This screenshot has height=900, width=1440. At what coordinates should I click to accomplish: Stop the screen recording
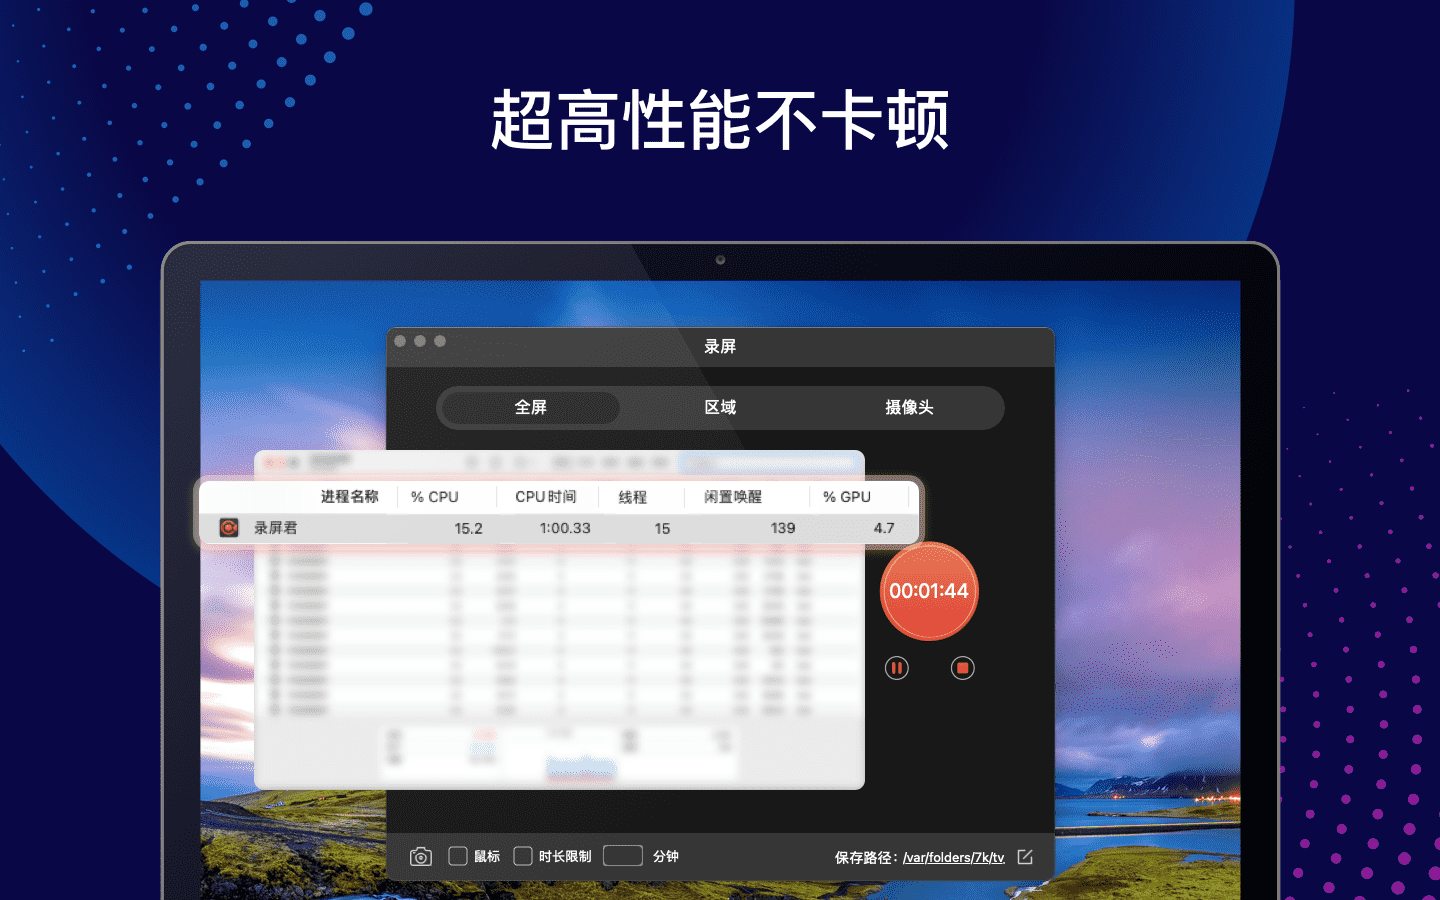(963, 668)
